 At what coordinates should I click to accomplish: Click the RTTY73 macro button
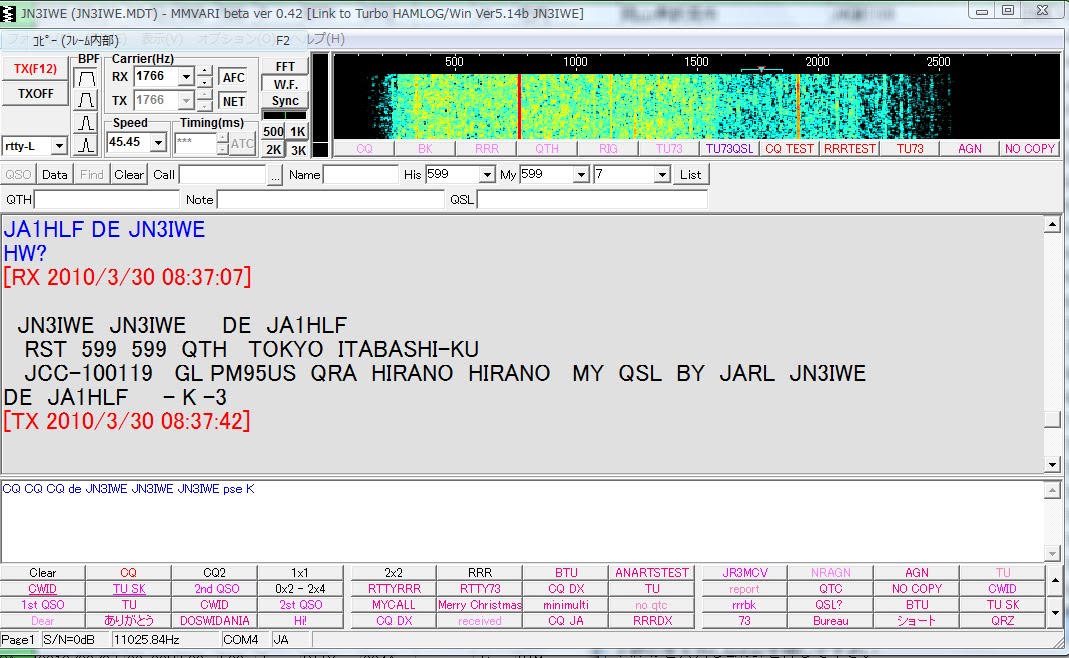pos(480,588)
